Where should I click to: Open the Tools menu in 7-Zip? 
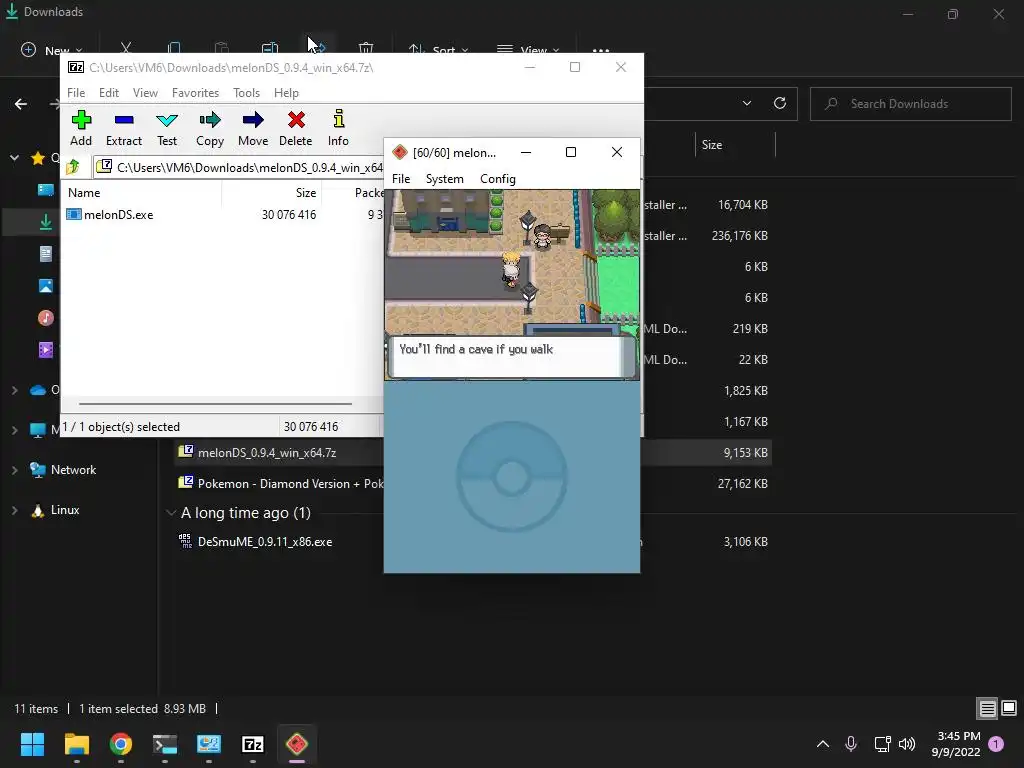(246, 93)
